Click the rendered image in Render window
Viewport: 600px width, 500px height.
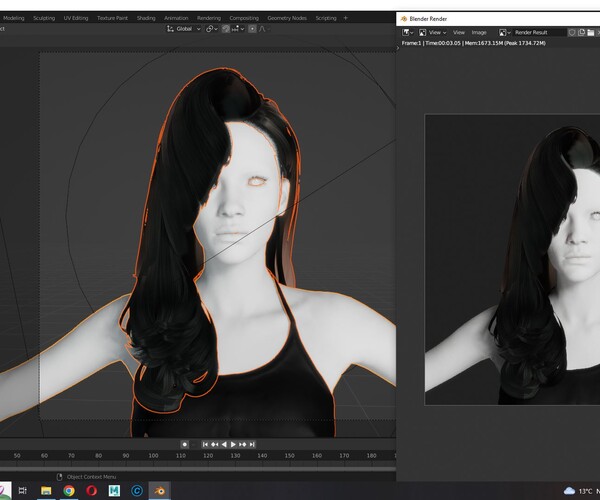pyautogui.click(x=512, y=259)
